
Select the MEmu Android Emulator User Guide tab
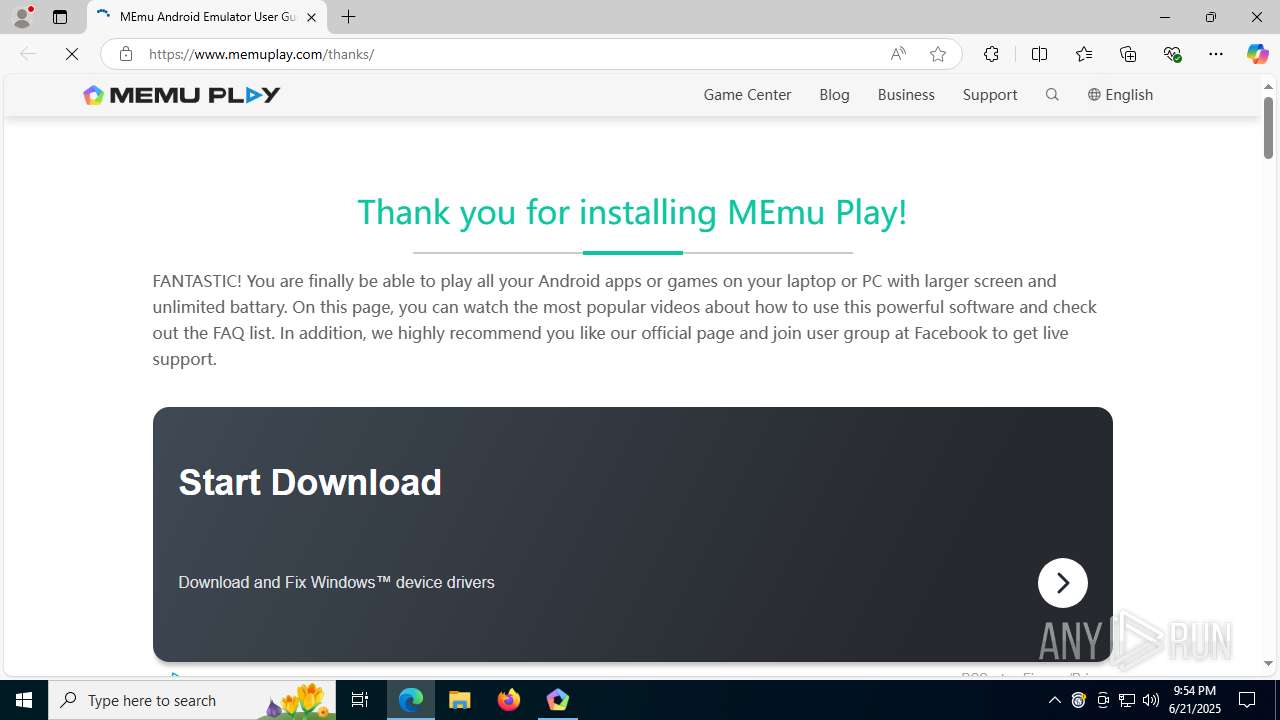click(x=207, y=17)
